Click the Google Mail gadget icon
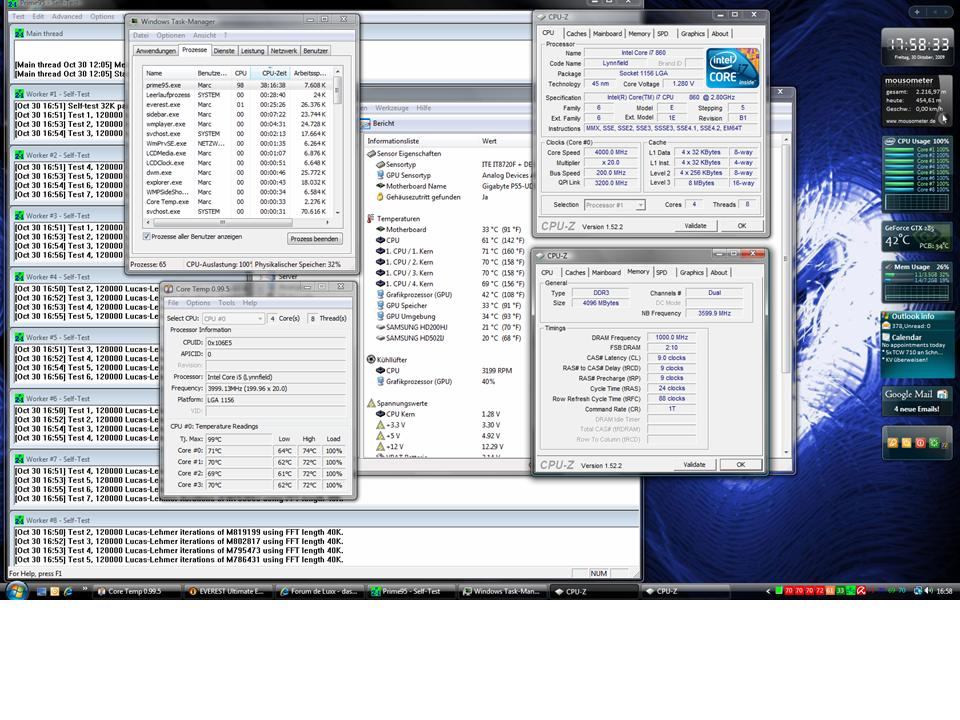The image size is (960, 720). tap(942, 394)
